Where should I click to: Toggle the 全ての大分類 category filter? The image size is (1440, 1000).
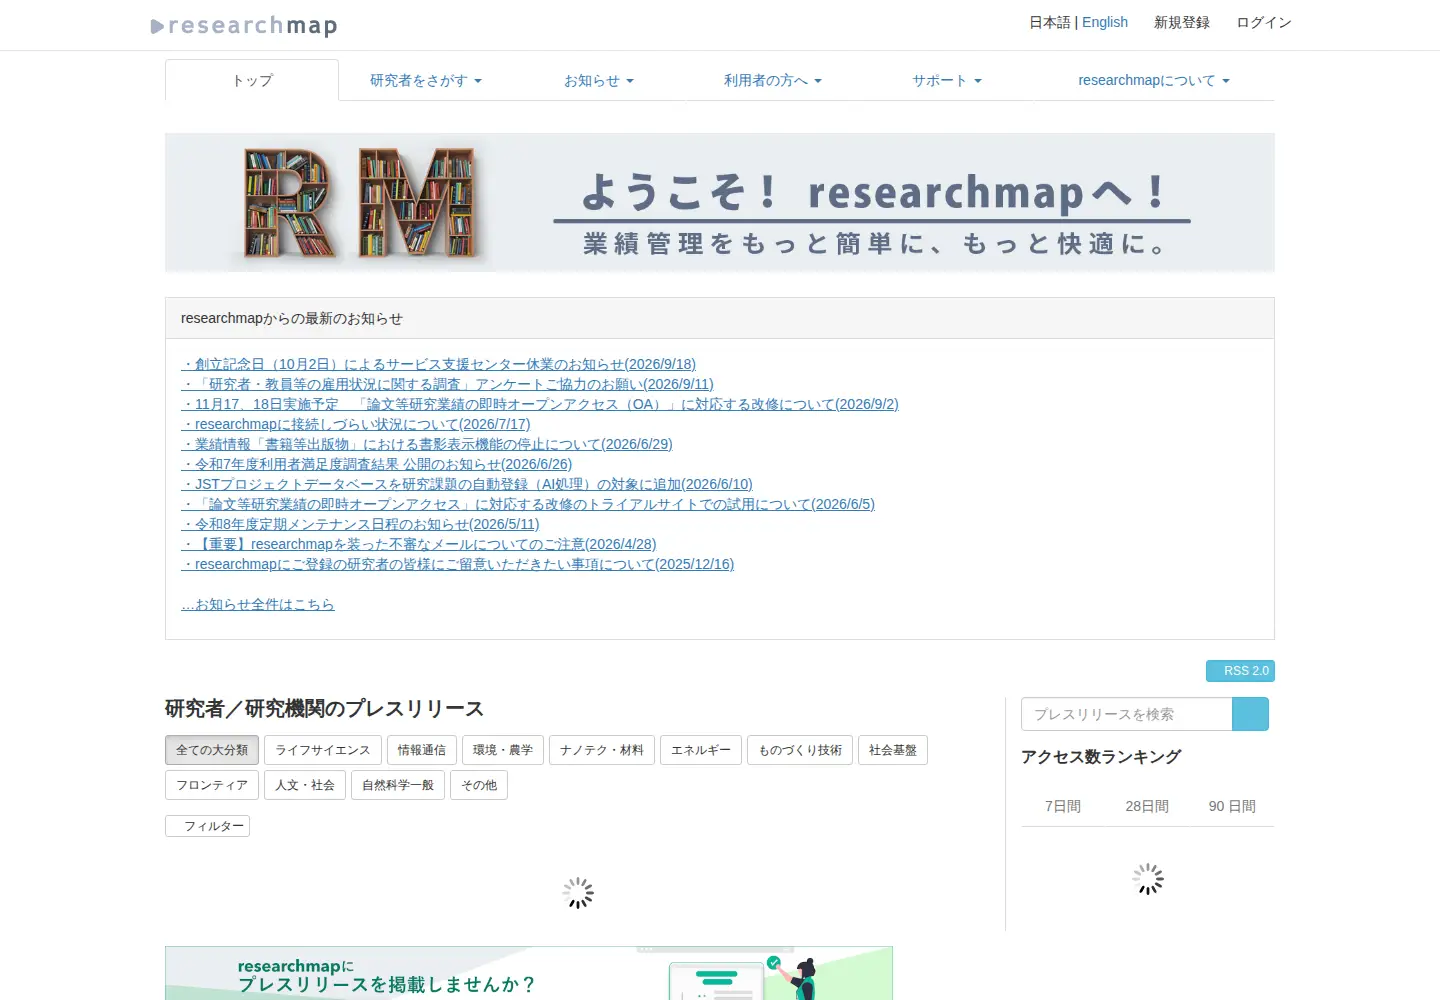pyautogui.click(x=212, y=750)
